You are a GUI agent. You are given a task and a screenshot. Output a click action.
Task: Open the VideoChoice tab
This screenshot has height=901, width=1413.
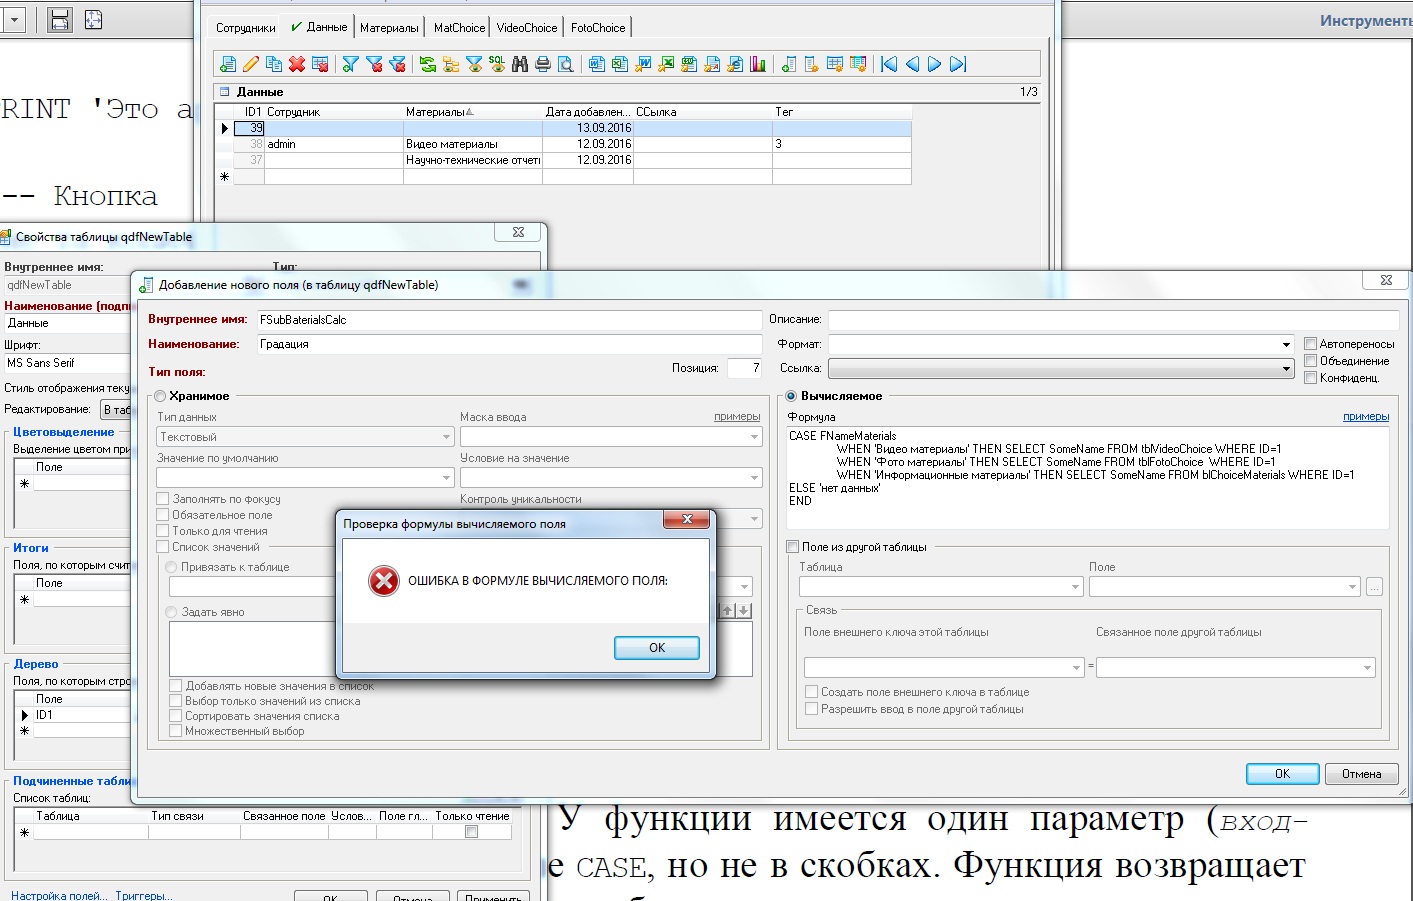(527, 28)
